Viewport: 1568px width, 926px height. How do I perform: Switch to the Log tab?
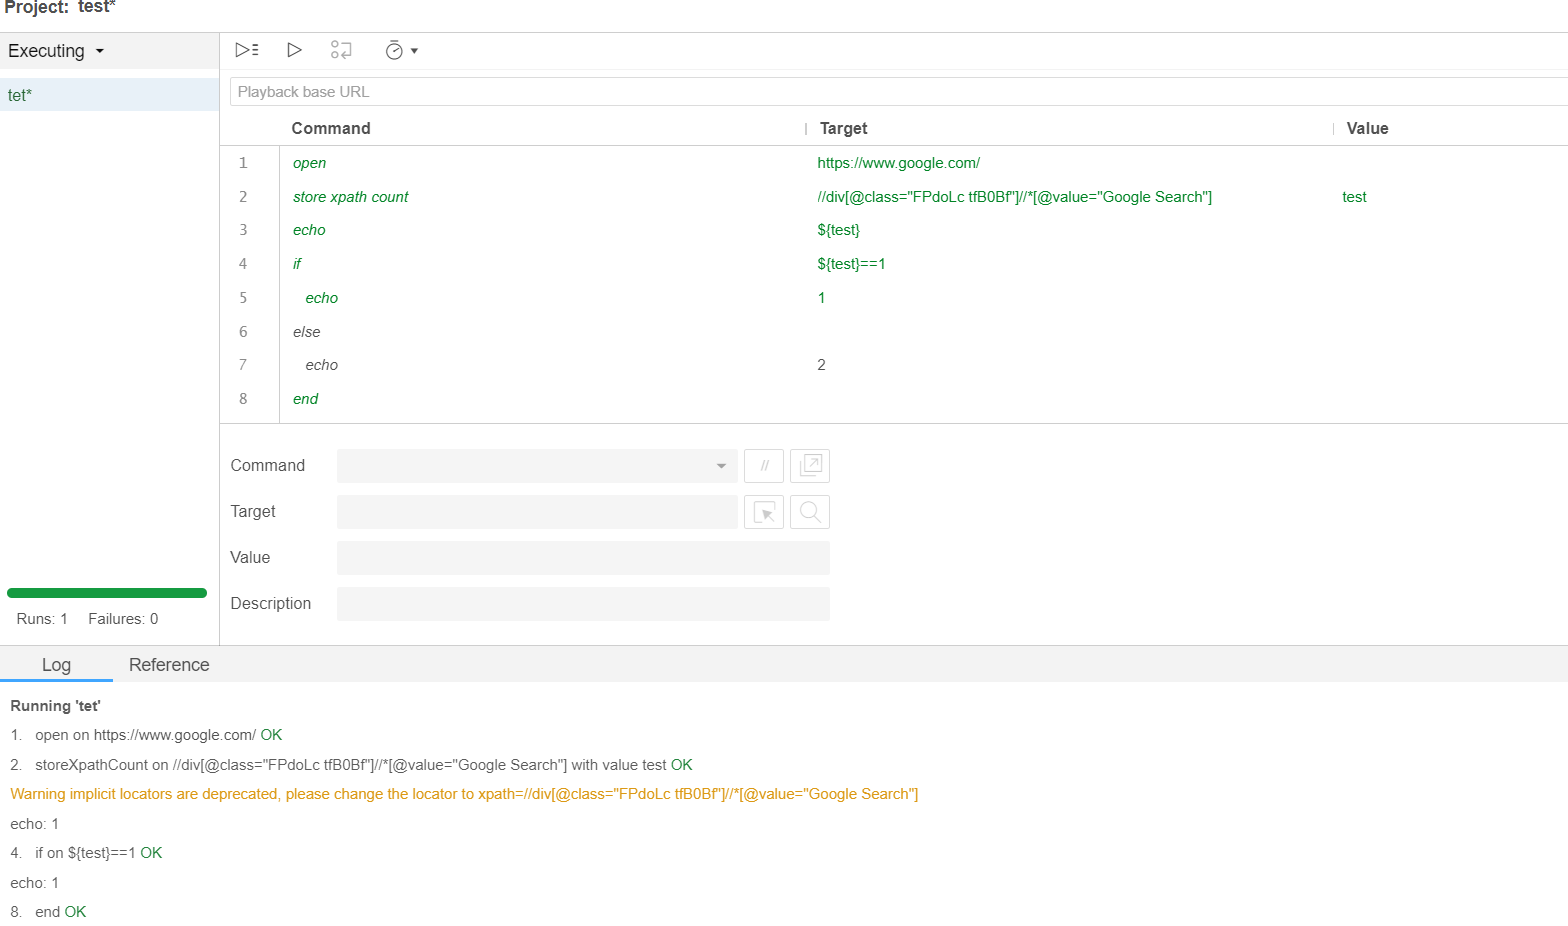click(x=56, y=665)
